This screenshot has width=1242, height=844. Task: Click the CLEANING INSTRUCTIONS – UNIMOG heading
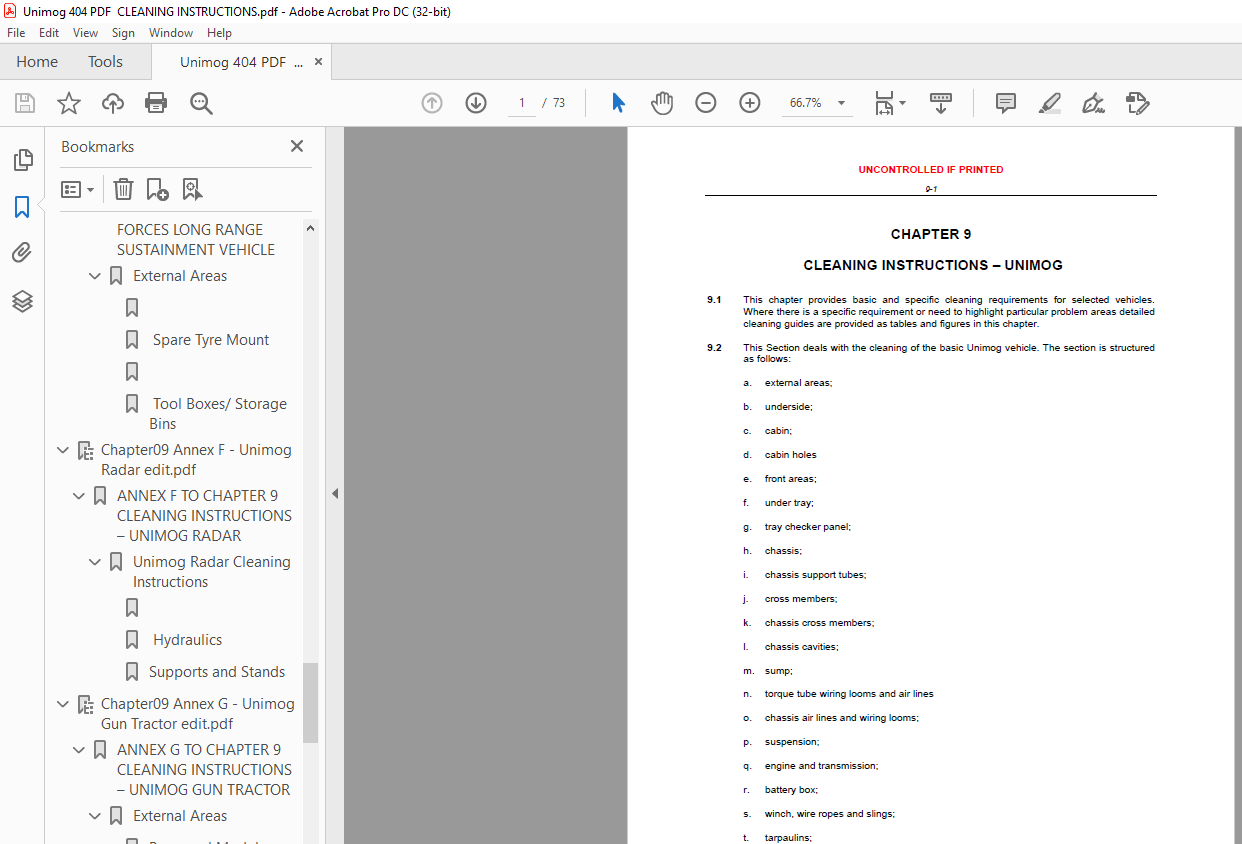(x=933, y=265)
